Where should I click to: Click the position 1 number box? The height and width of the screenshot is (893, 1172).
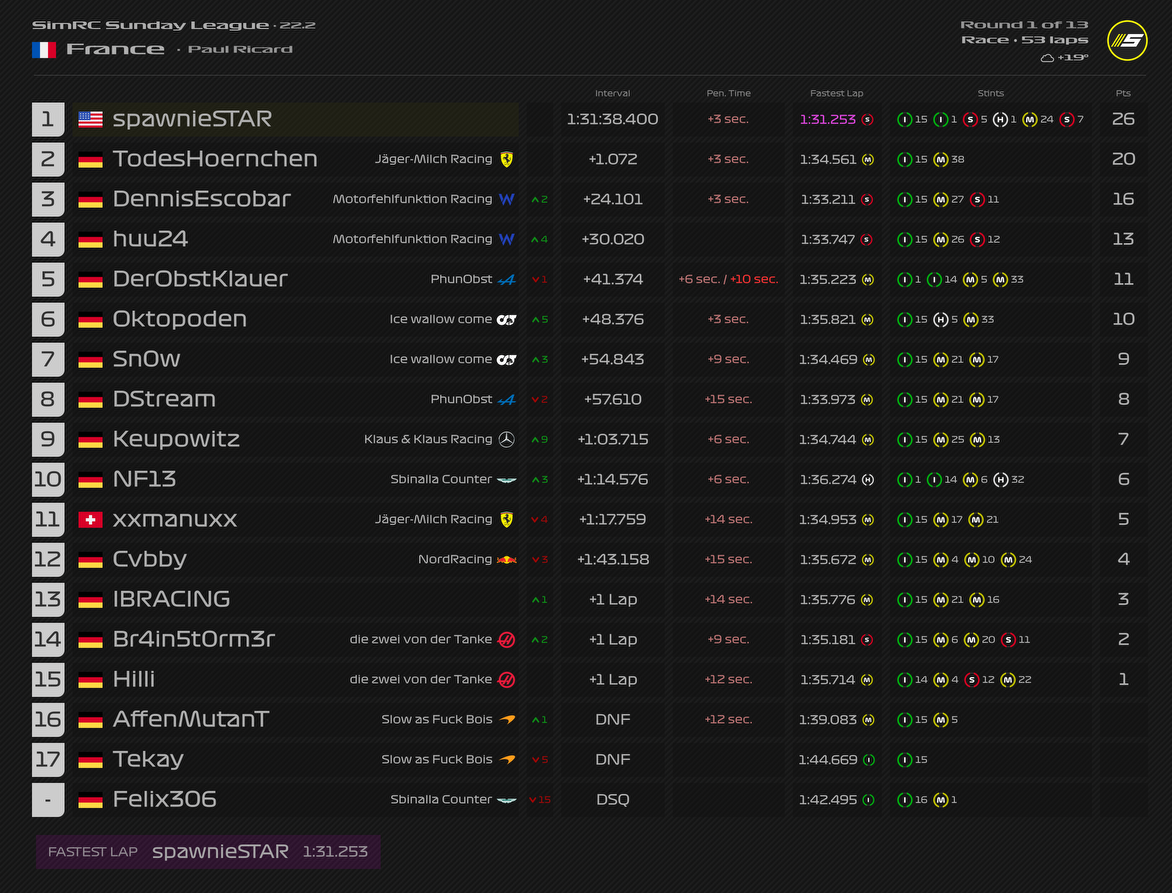[x=47, y=119]
